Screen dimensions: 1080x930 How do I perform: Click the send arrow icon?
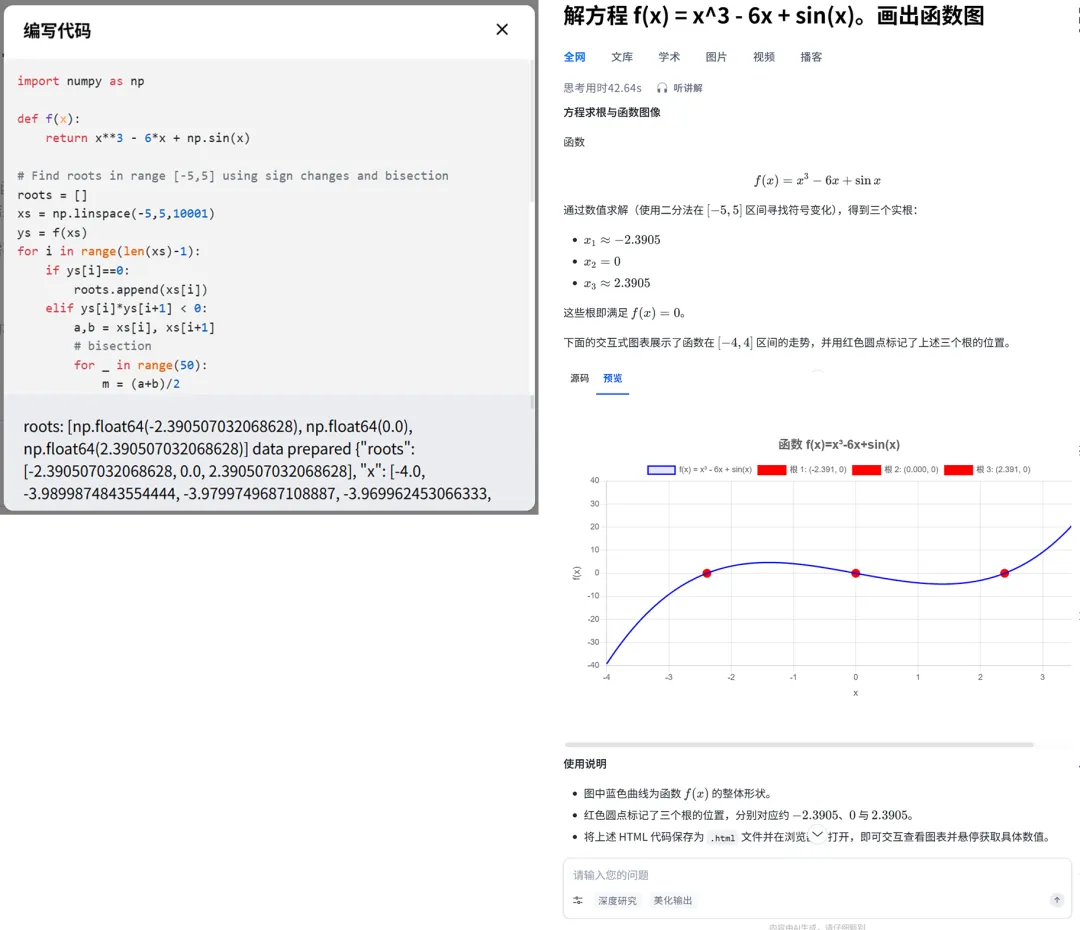click(1056, 900)
